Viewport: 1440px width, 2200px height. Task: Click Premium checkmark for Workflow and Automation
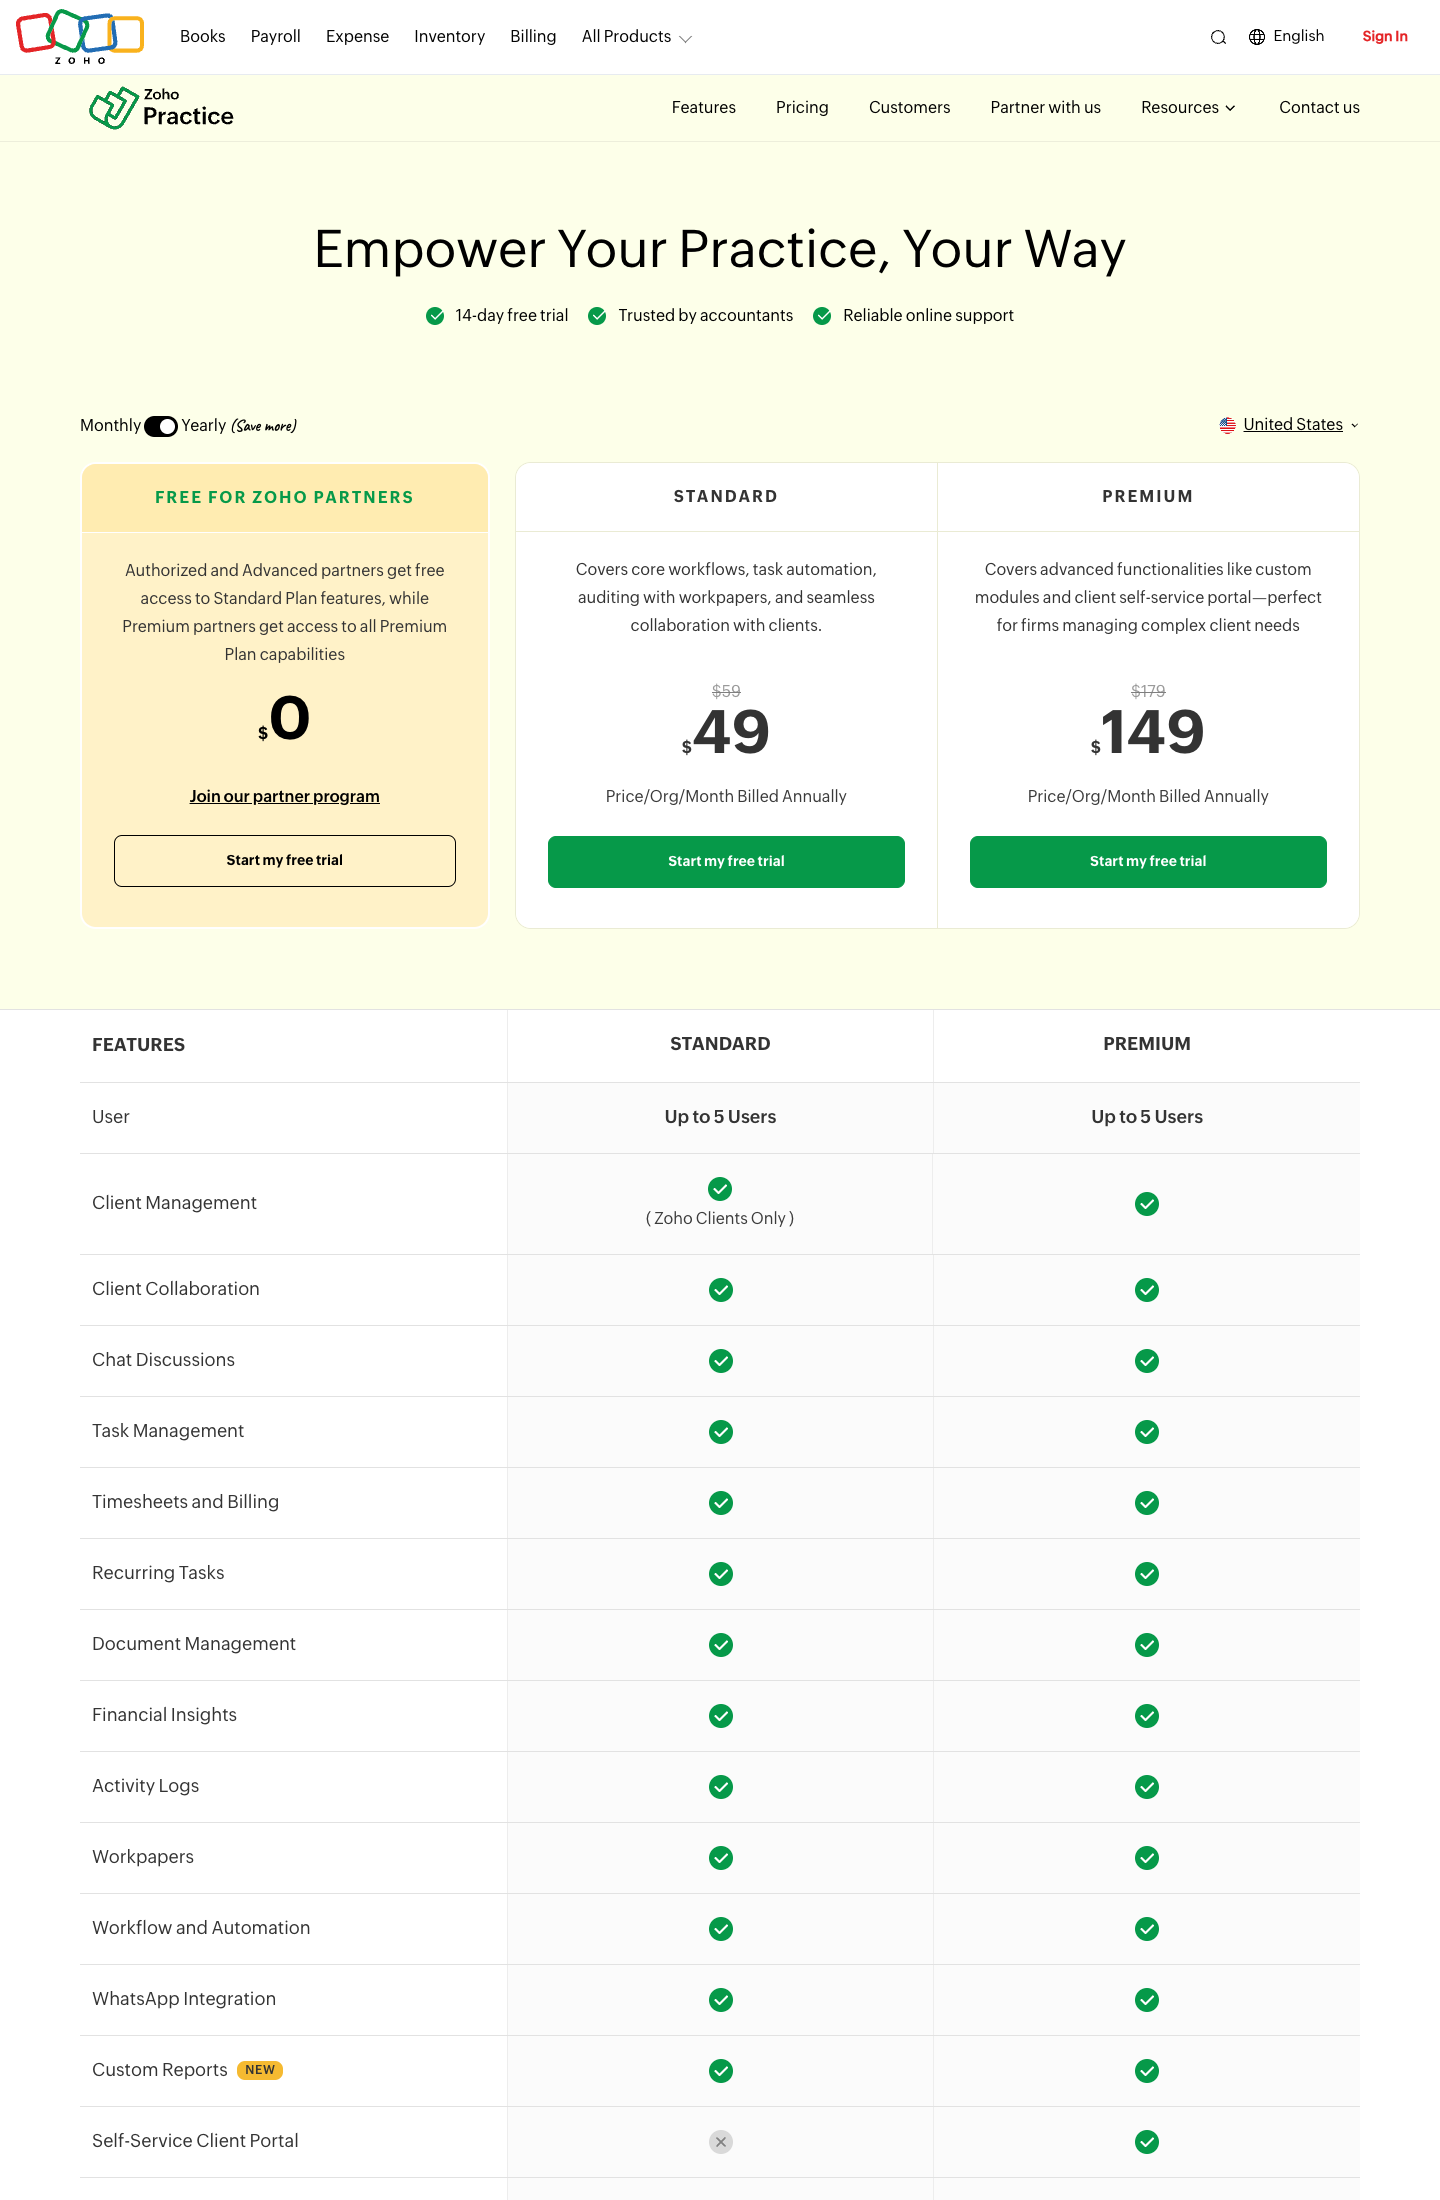[1147, 1929]
